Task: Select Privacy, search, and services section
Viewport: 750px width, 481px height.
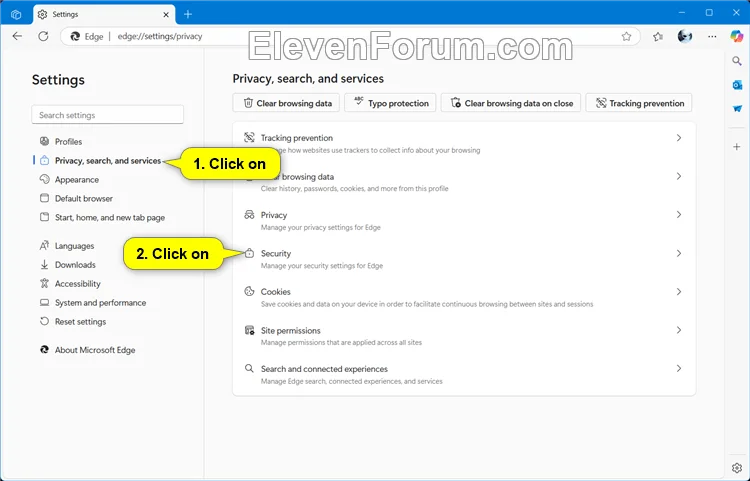Action: click(x=108, y=161)
